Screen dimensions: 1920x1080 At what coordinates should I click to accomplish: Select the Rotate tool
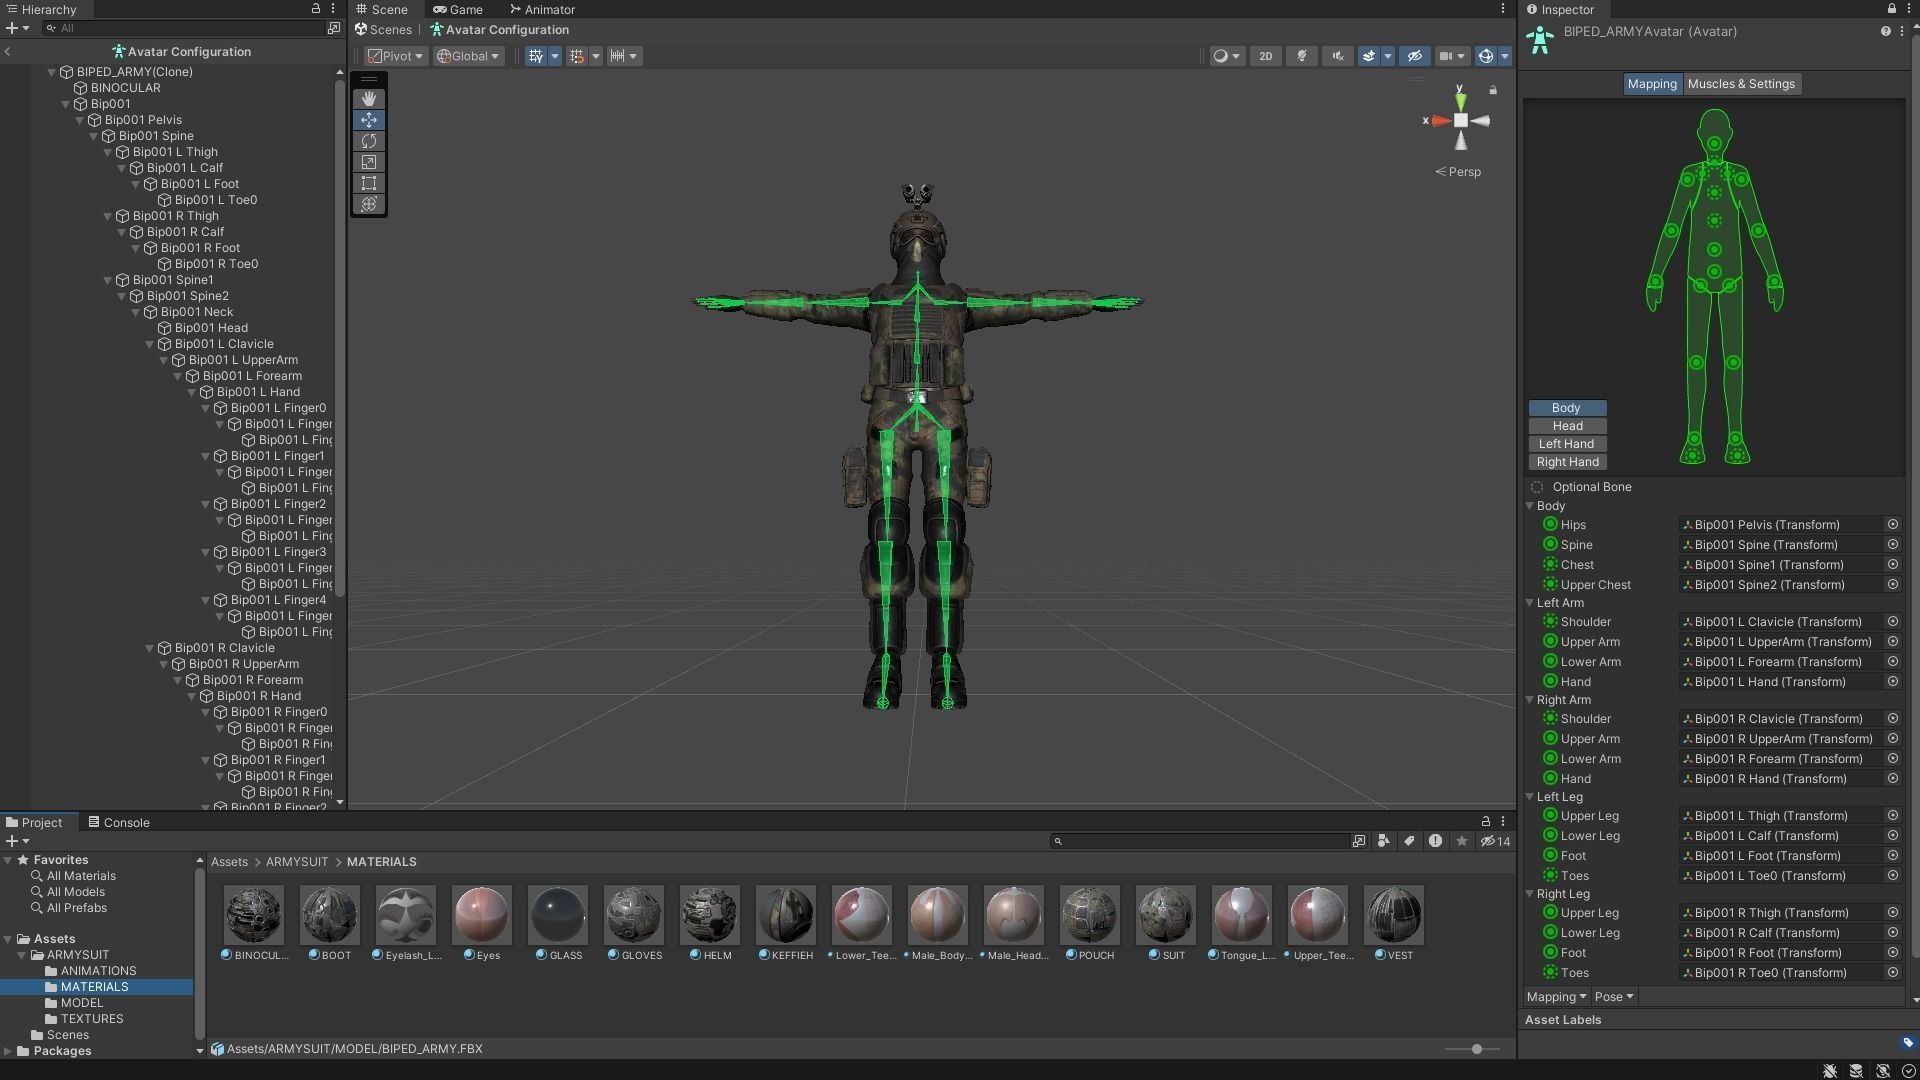point(369,141)
